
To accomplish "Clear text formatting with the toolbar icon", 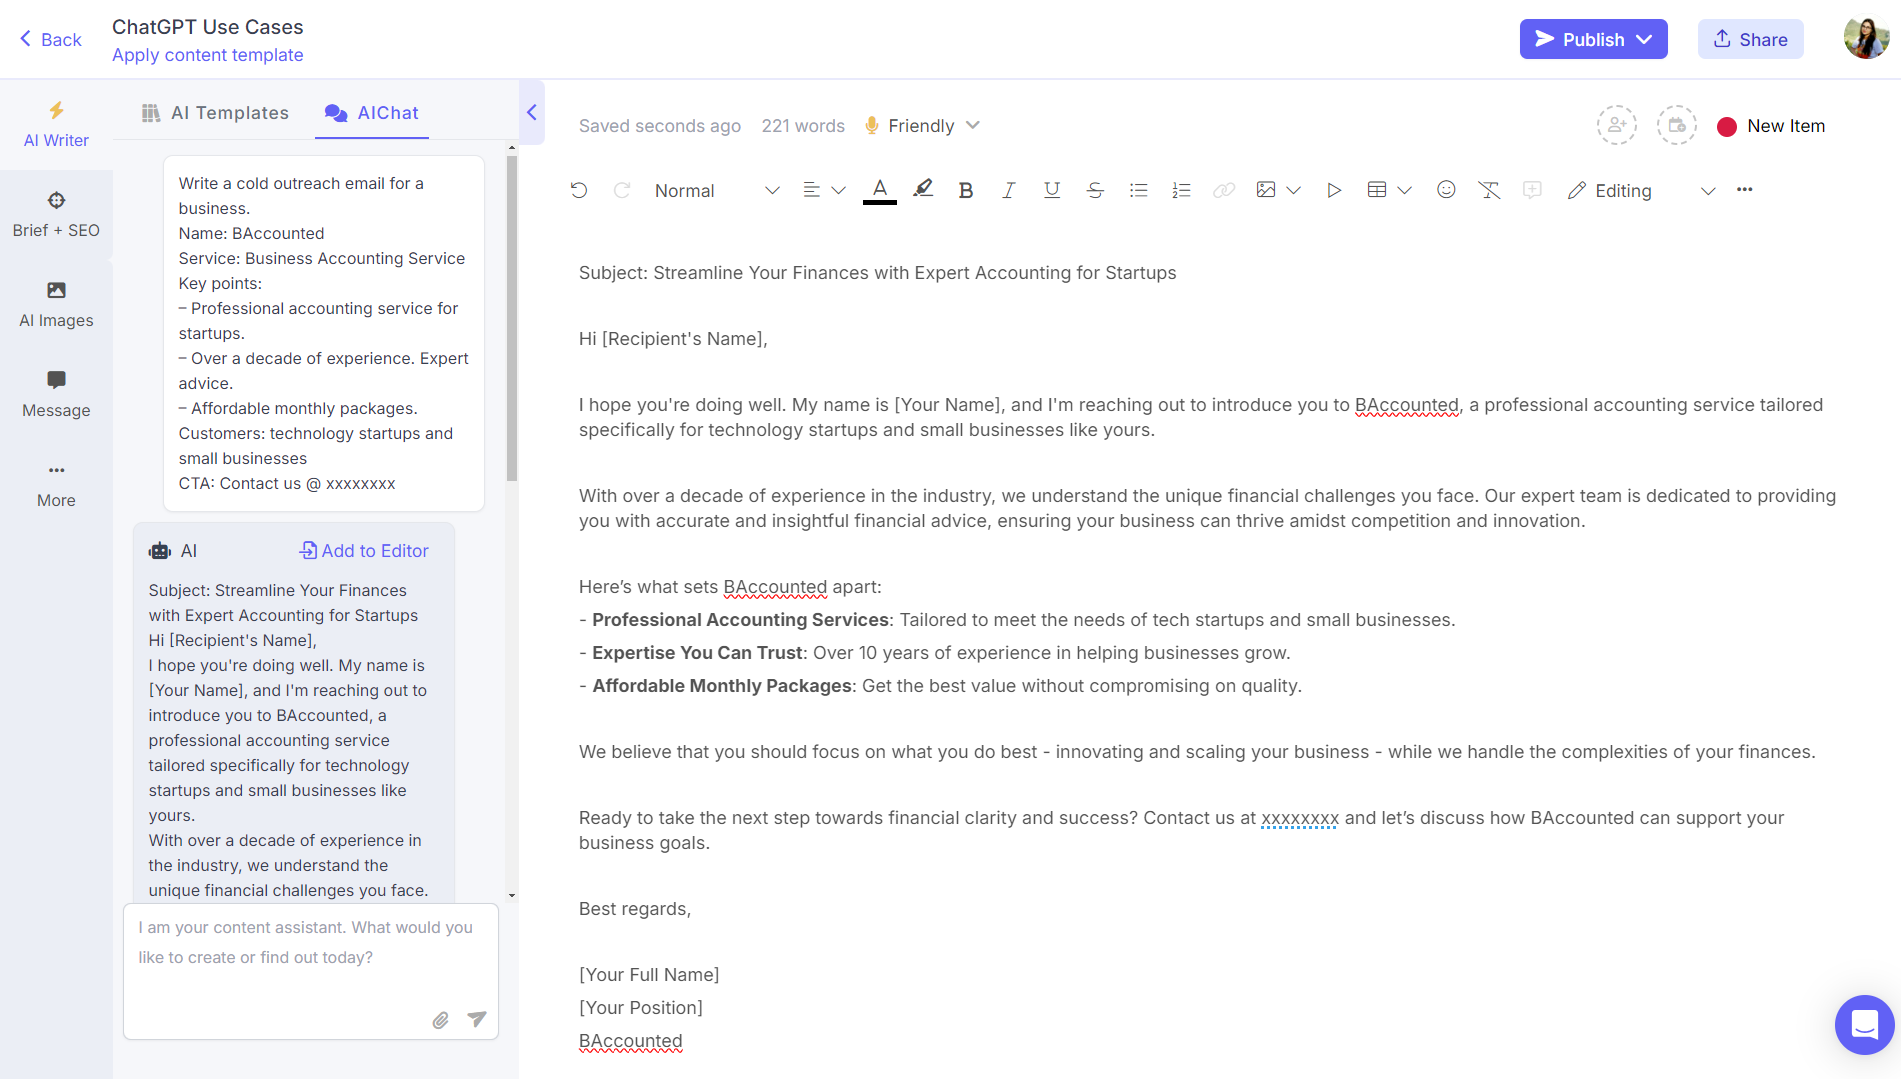I will click(x=1489, y=190).
